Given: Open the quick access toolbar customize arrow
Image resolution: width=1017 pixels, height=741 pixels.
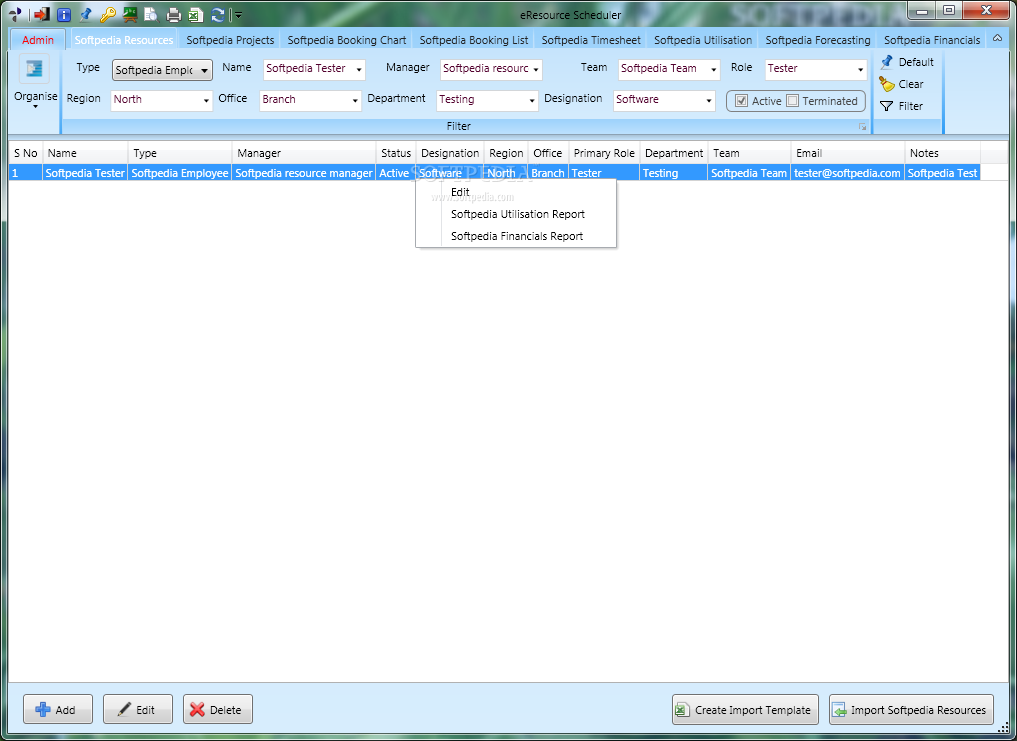Looking at the screenshot, I should (238, 15).
